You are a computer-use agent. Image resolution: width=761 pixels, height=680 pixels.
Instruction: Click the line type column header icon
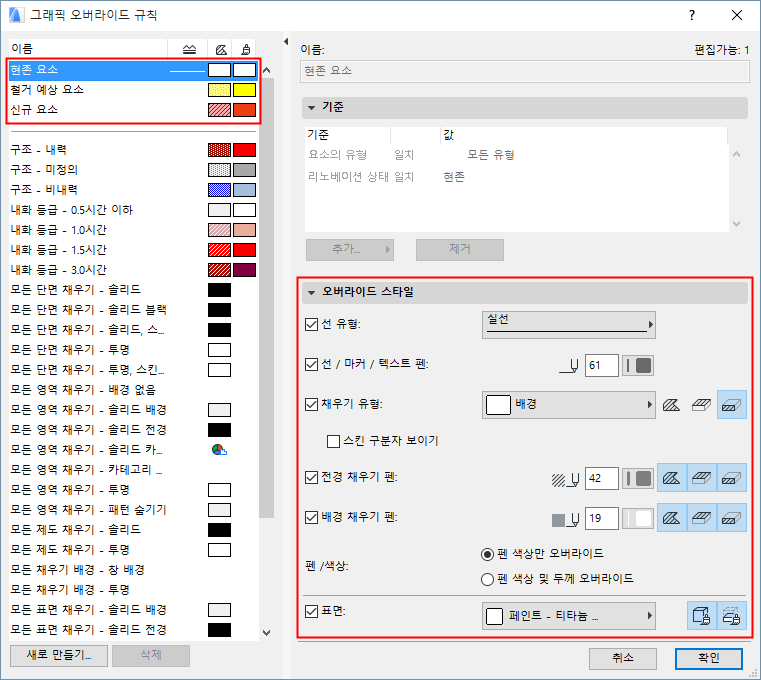(x=189, y=49)
